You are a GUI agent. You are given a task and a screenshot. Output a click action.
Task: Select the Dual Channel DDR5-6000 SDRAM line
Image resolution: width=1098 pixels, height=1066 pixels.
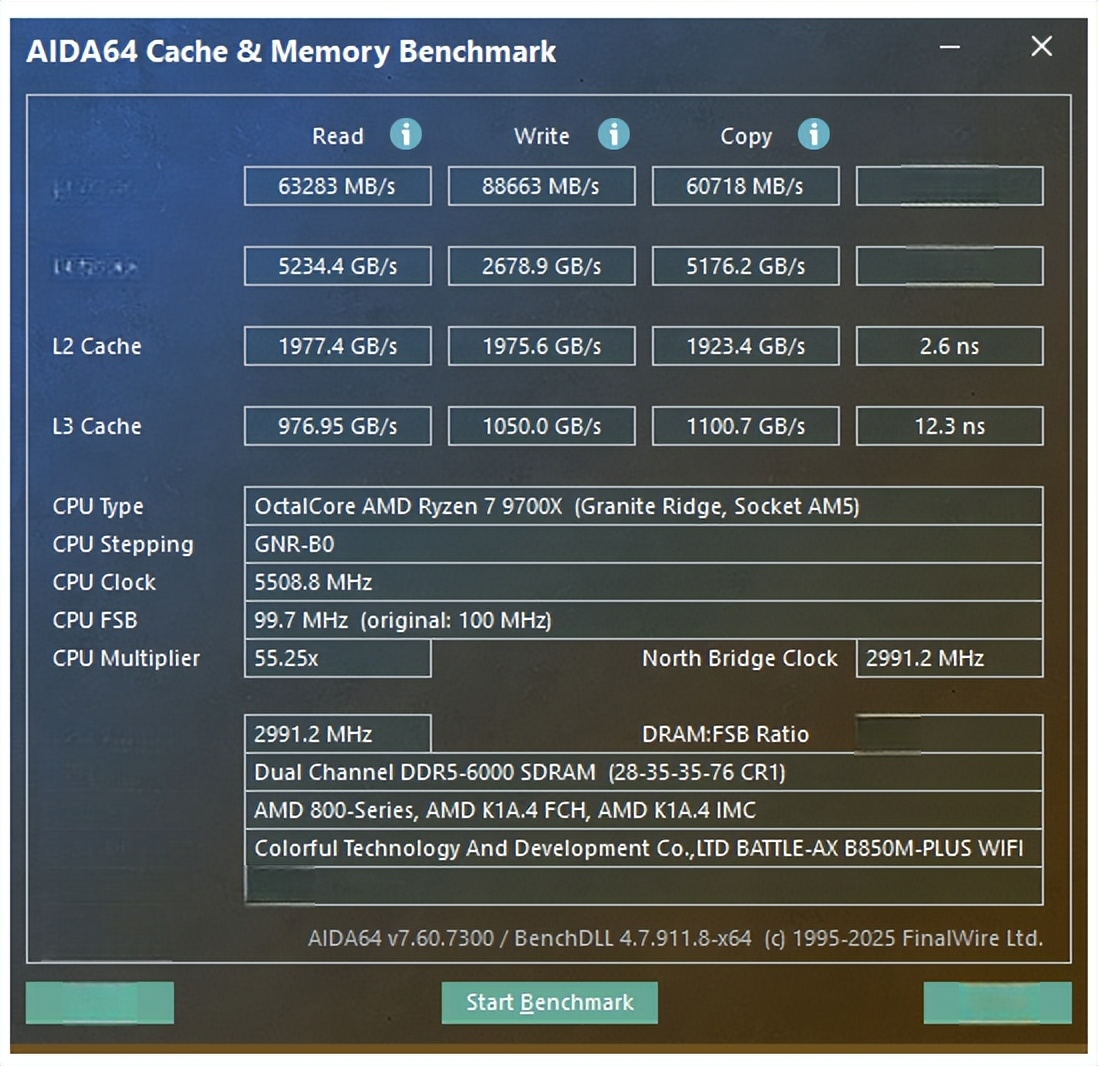pyautogui.click(x=644, y=772)
